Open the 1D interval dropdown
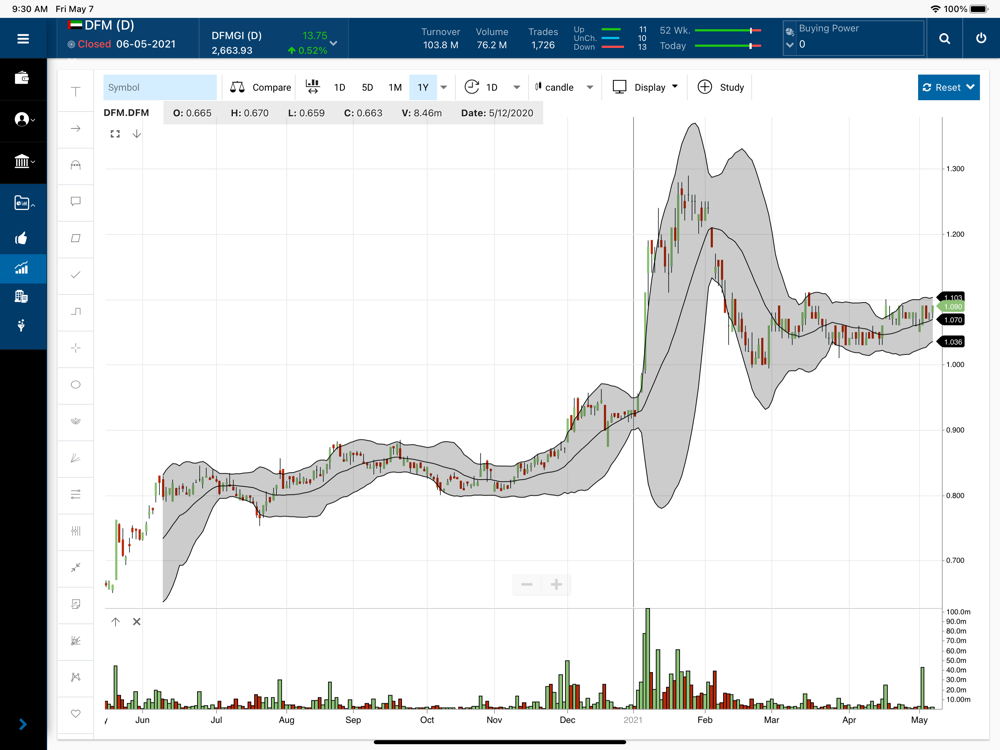The width and height of the screenshot is (1000, 750). [492, 87]
